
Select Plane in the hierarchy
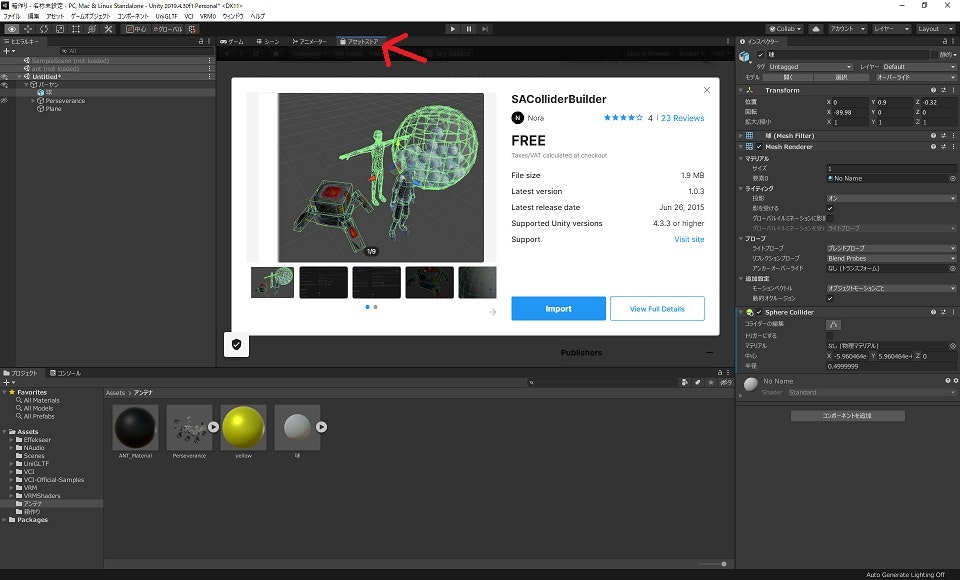pos(53,108)
